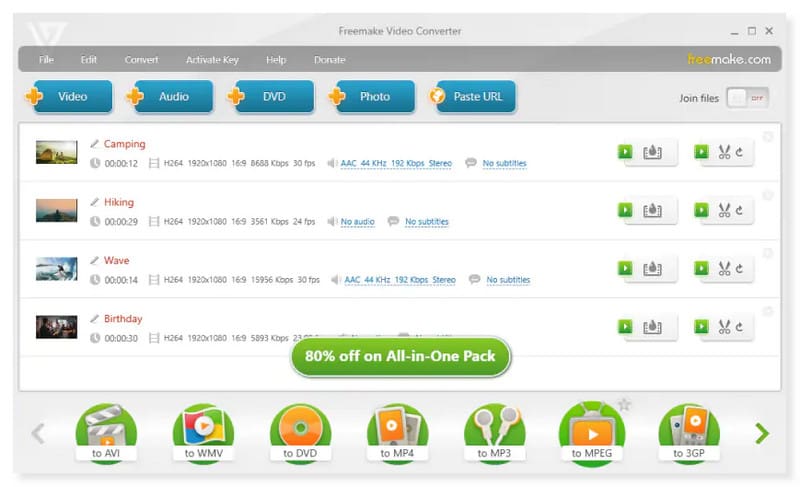The height and width of the screenshot is (487, 800).
Task: Select the to MP4 format icon
Action: tap(397, 432)
